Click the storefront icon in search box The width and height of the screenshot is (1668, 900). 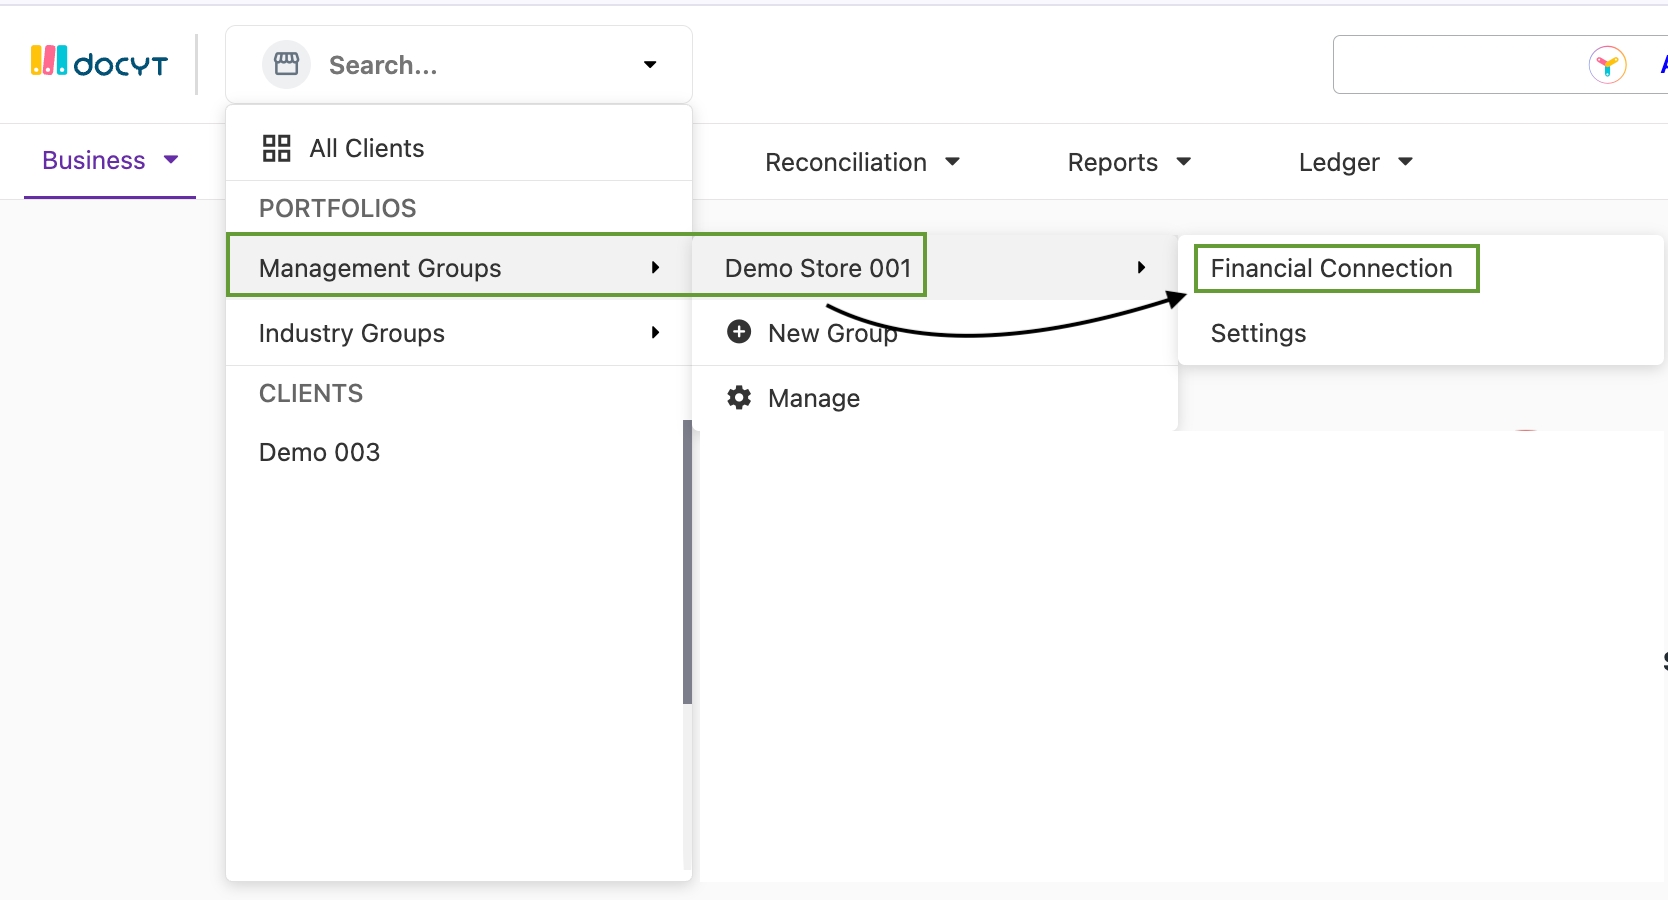286,64
